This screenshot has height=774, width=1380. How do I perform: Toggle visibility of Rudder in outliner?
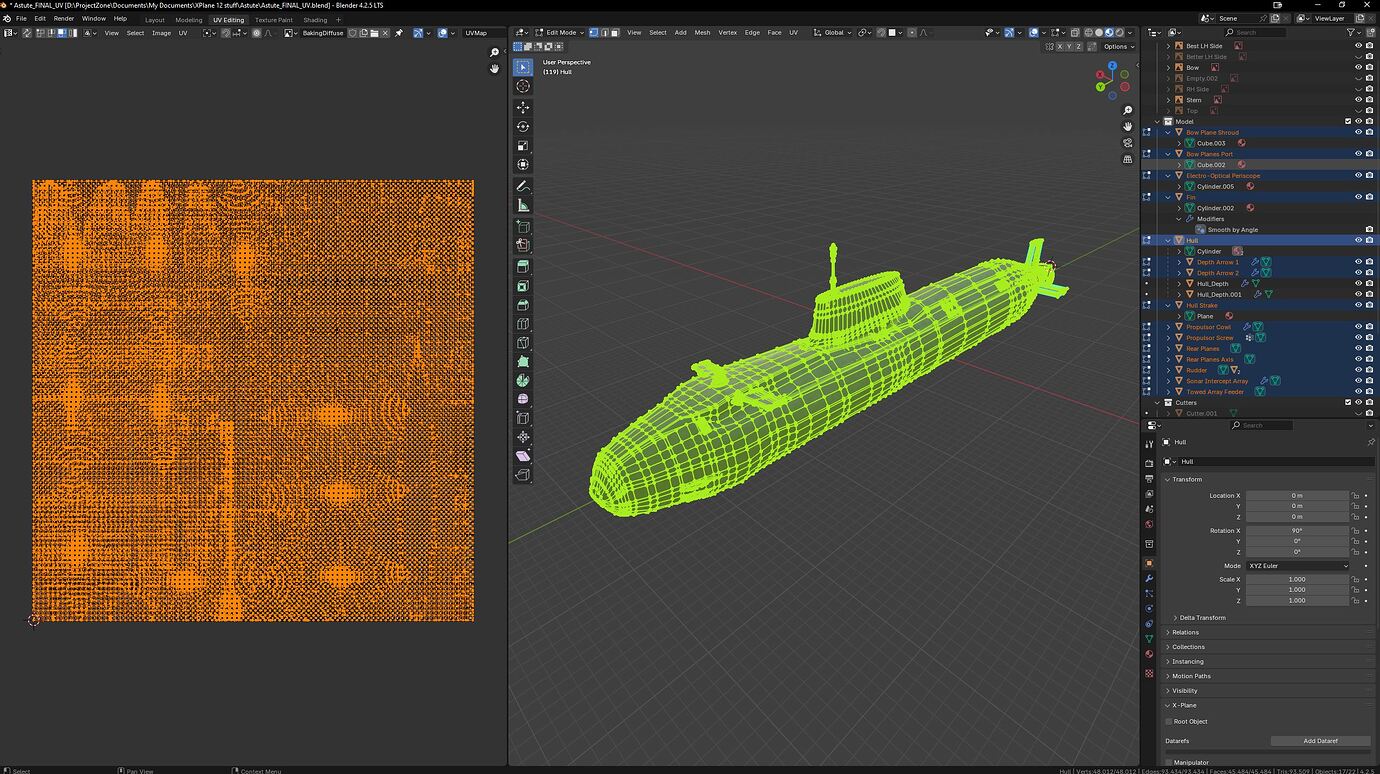pos(1358,370)
